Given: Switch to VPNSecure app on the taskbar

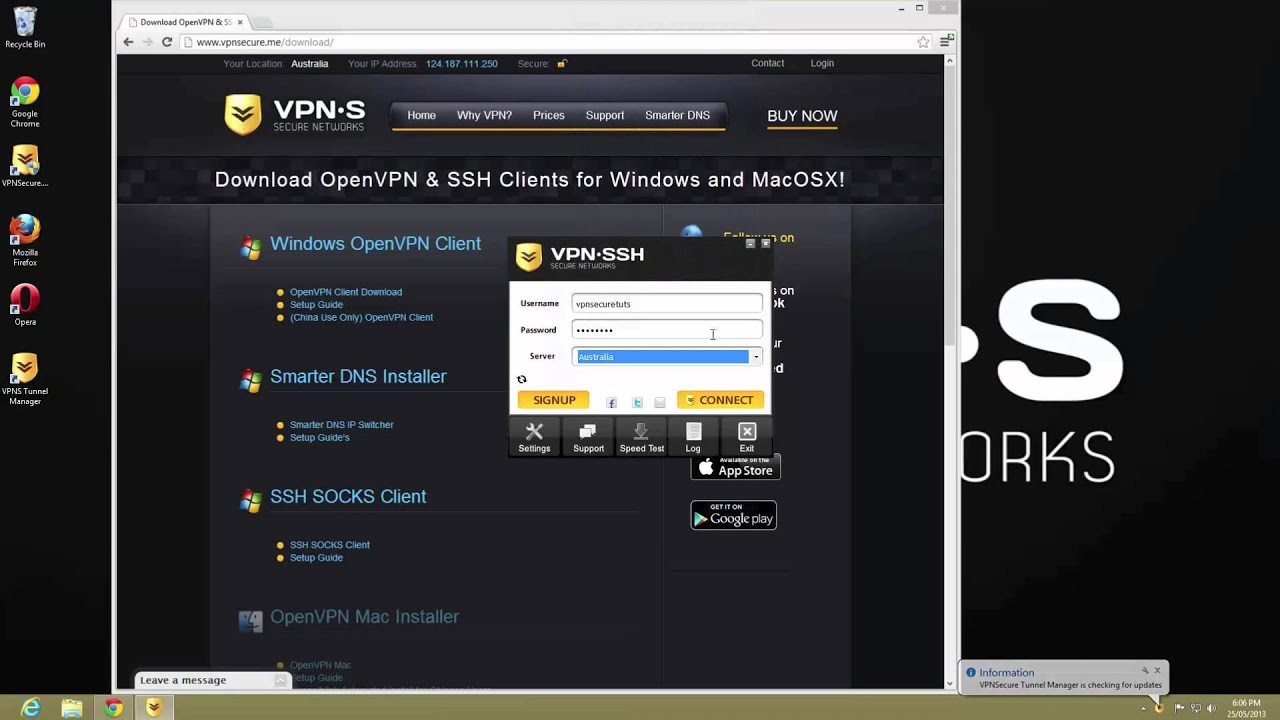Looking at the screenshot, I should 154,708.
